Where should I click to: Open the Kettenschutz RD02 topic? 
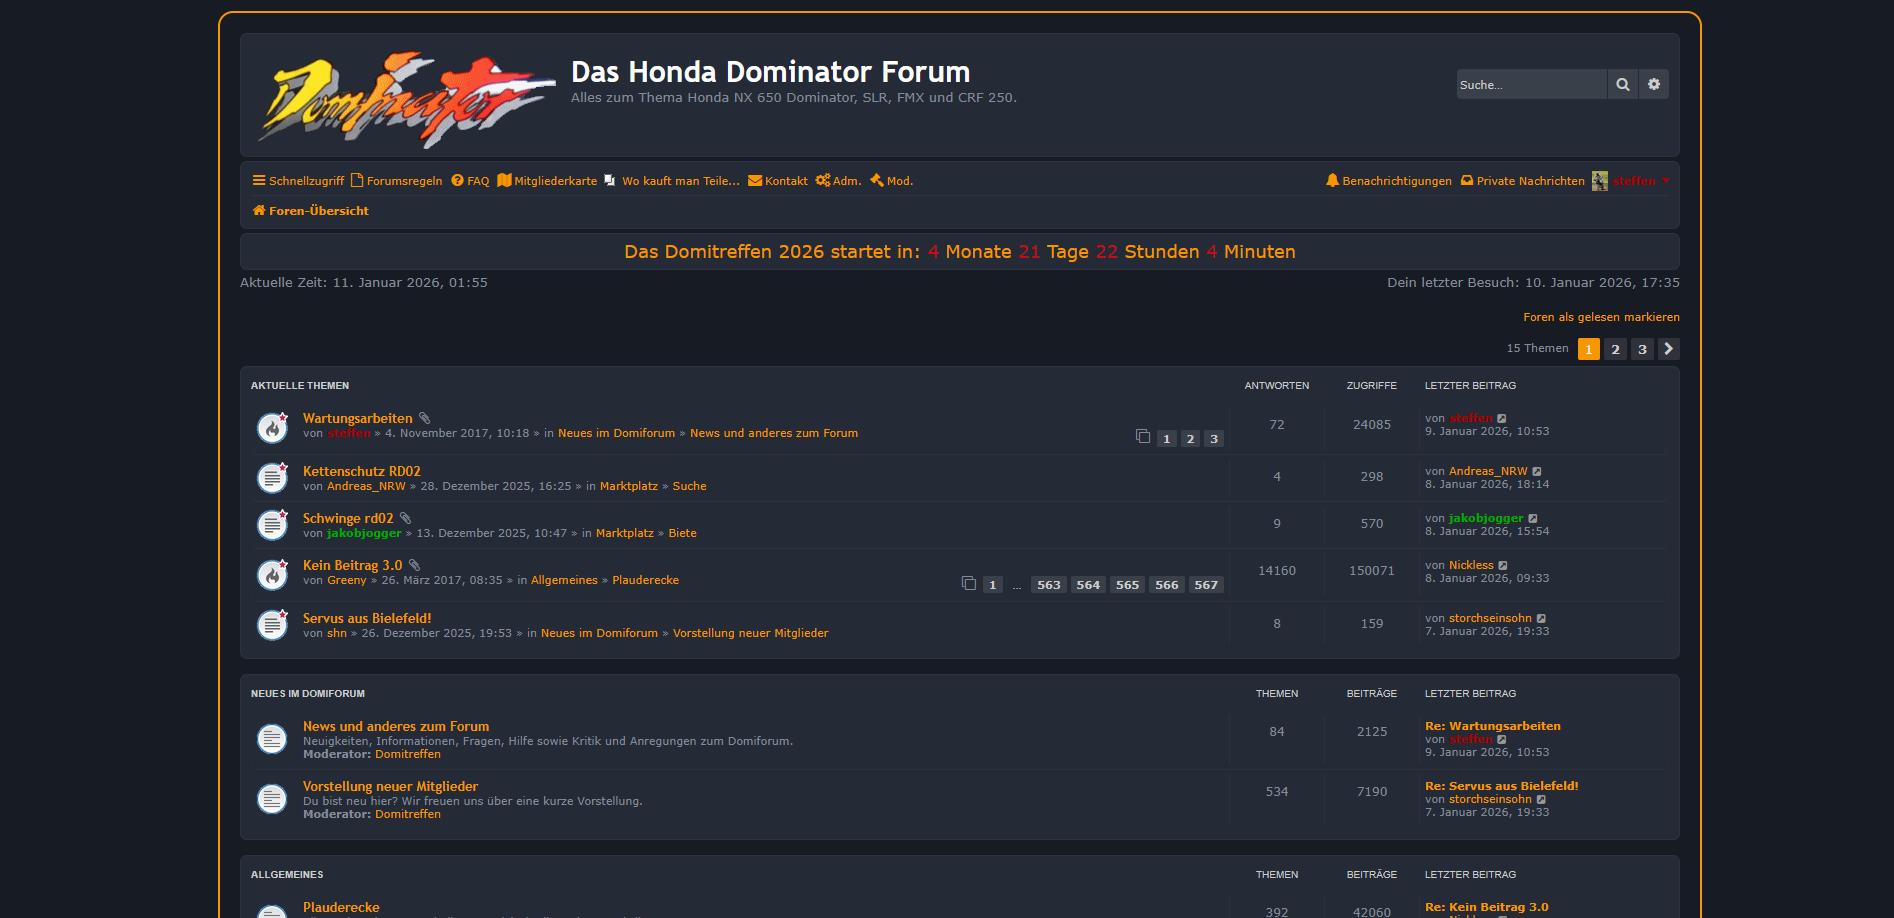click(x=361, y=471)
